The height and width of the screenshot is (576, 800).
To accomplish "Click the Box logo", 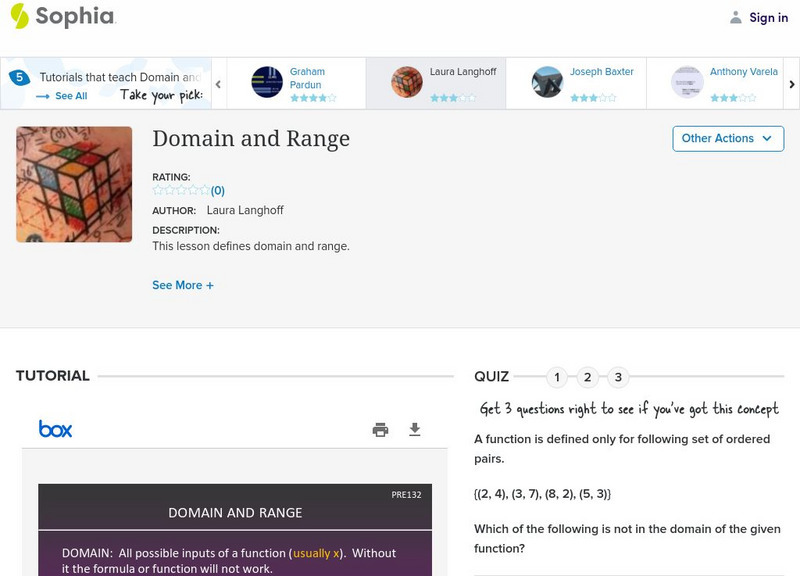I will [56, 429].
